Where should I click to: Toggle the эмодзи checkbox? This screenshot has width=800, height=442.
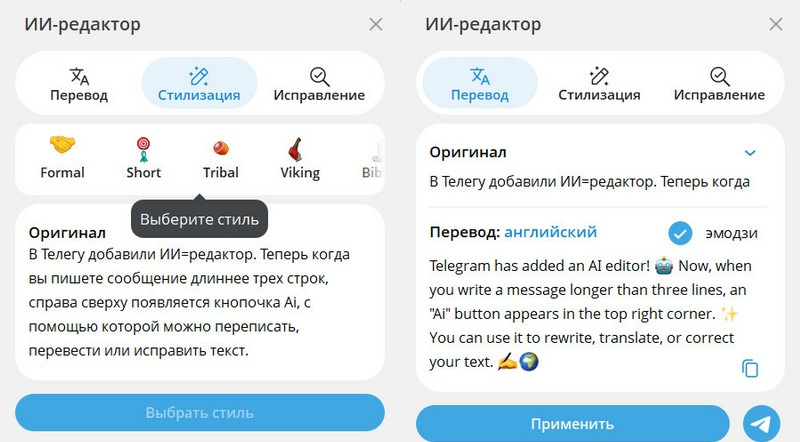point(681,233)
